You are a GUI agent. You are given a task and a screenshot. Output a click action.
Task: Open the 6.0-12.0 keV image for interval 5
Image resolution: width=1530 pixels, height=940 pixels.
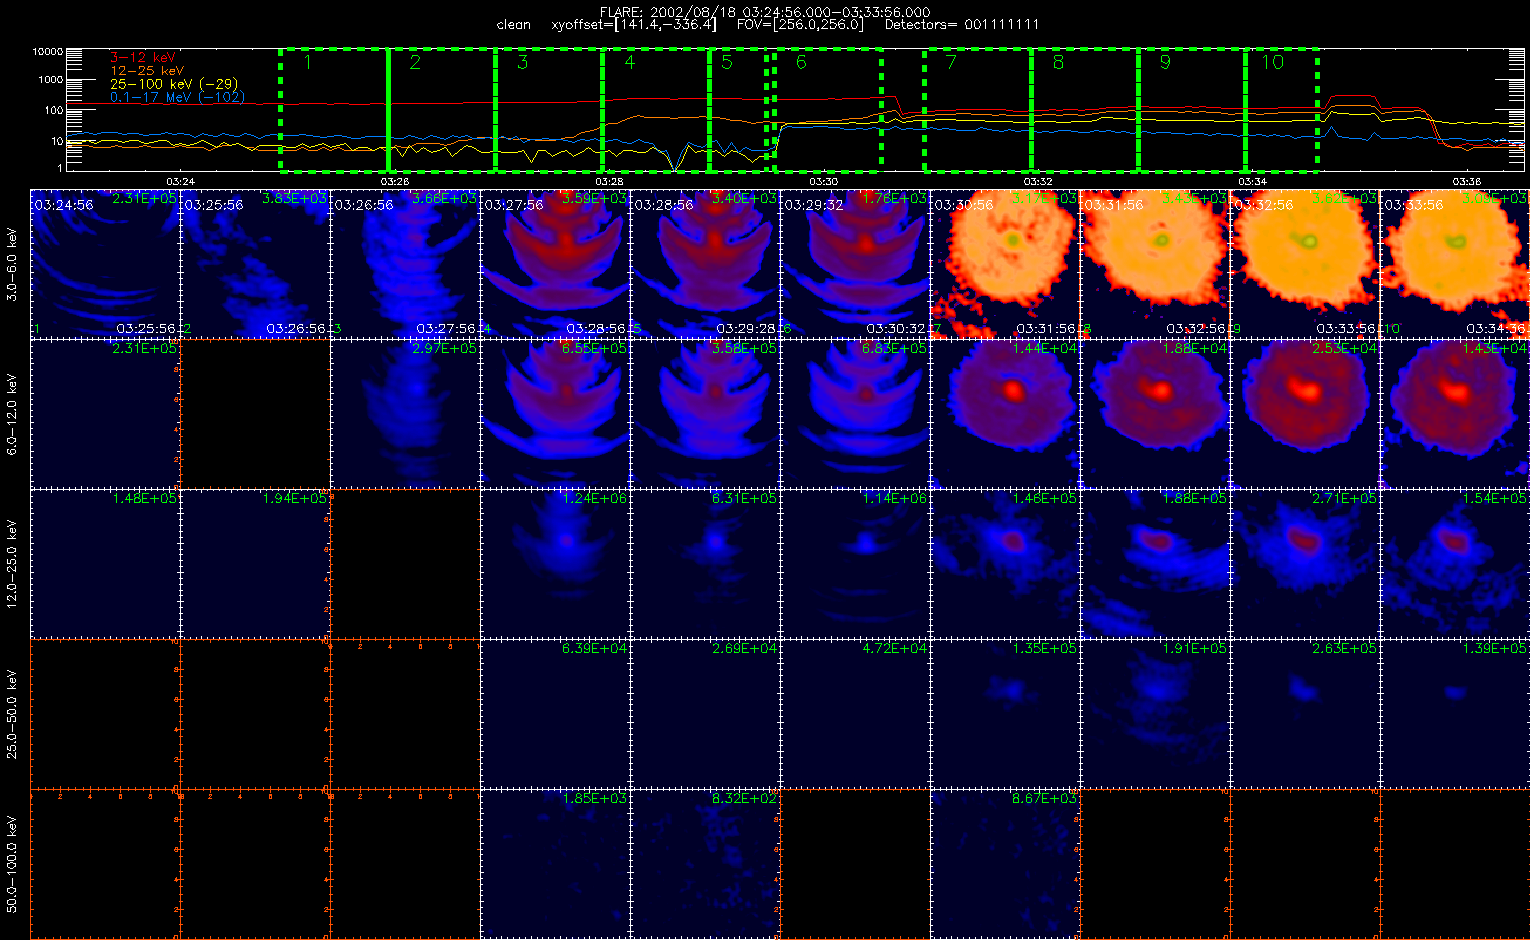point(705,414)
